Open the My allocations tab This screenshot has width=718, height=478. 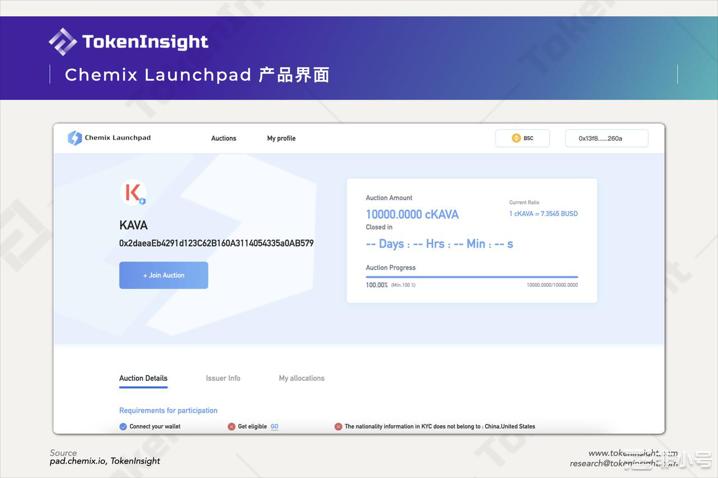click(301, 378)
